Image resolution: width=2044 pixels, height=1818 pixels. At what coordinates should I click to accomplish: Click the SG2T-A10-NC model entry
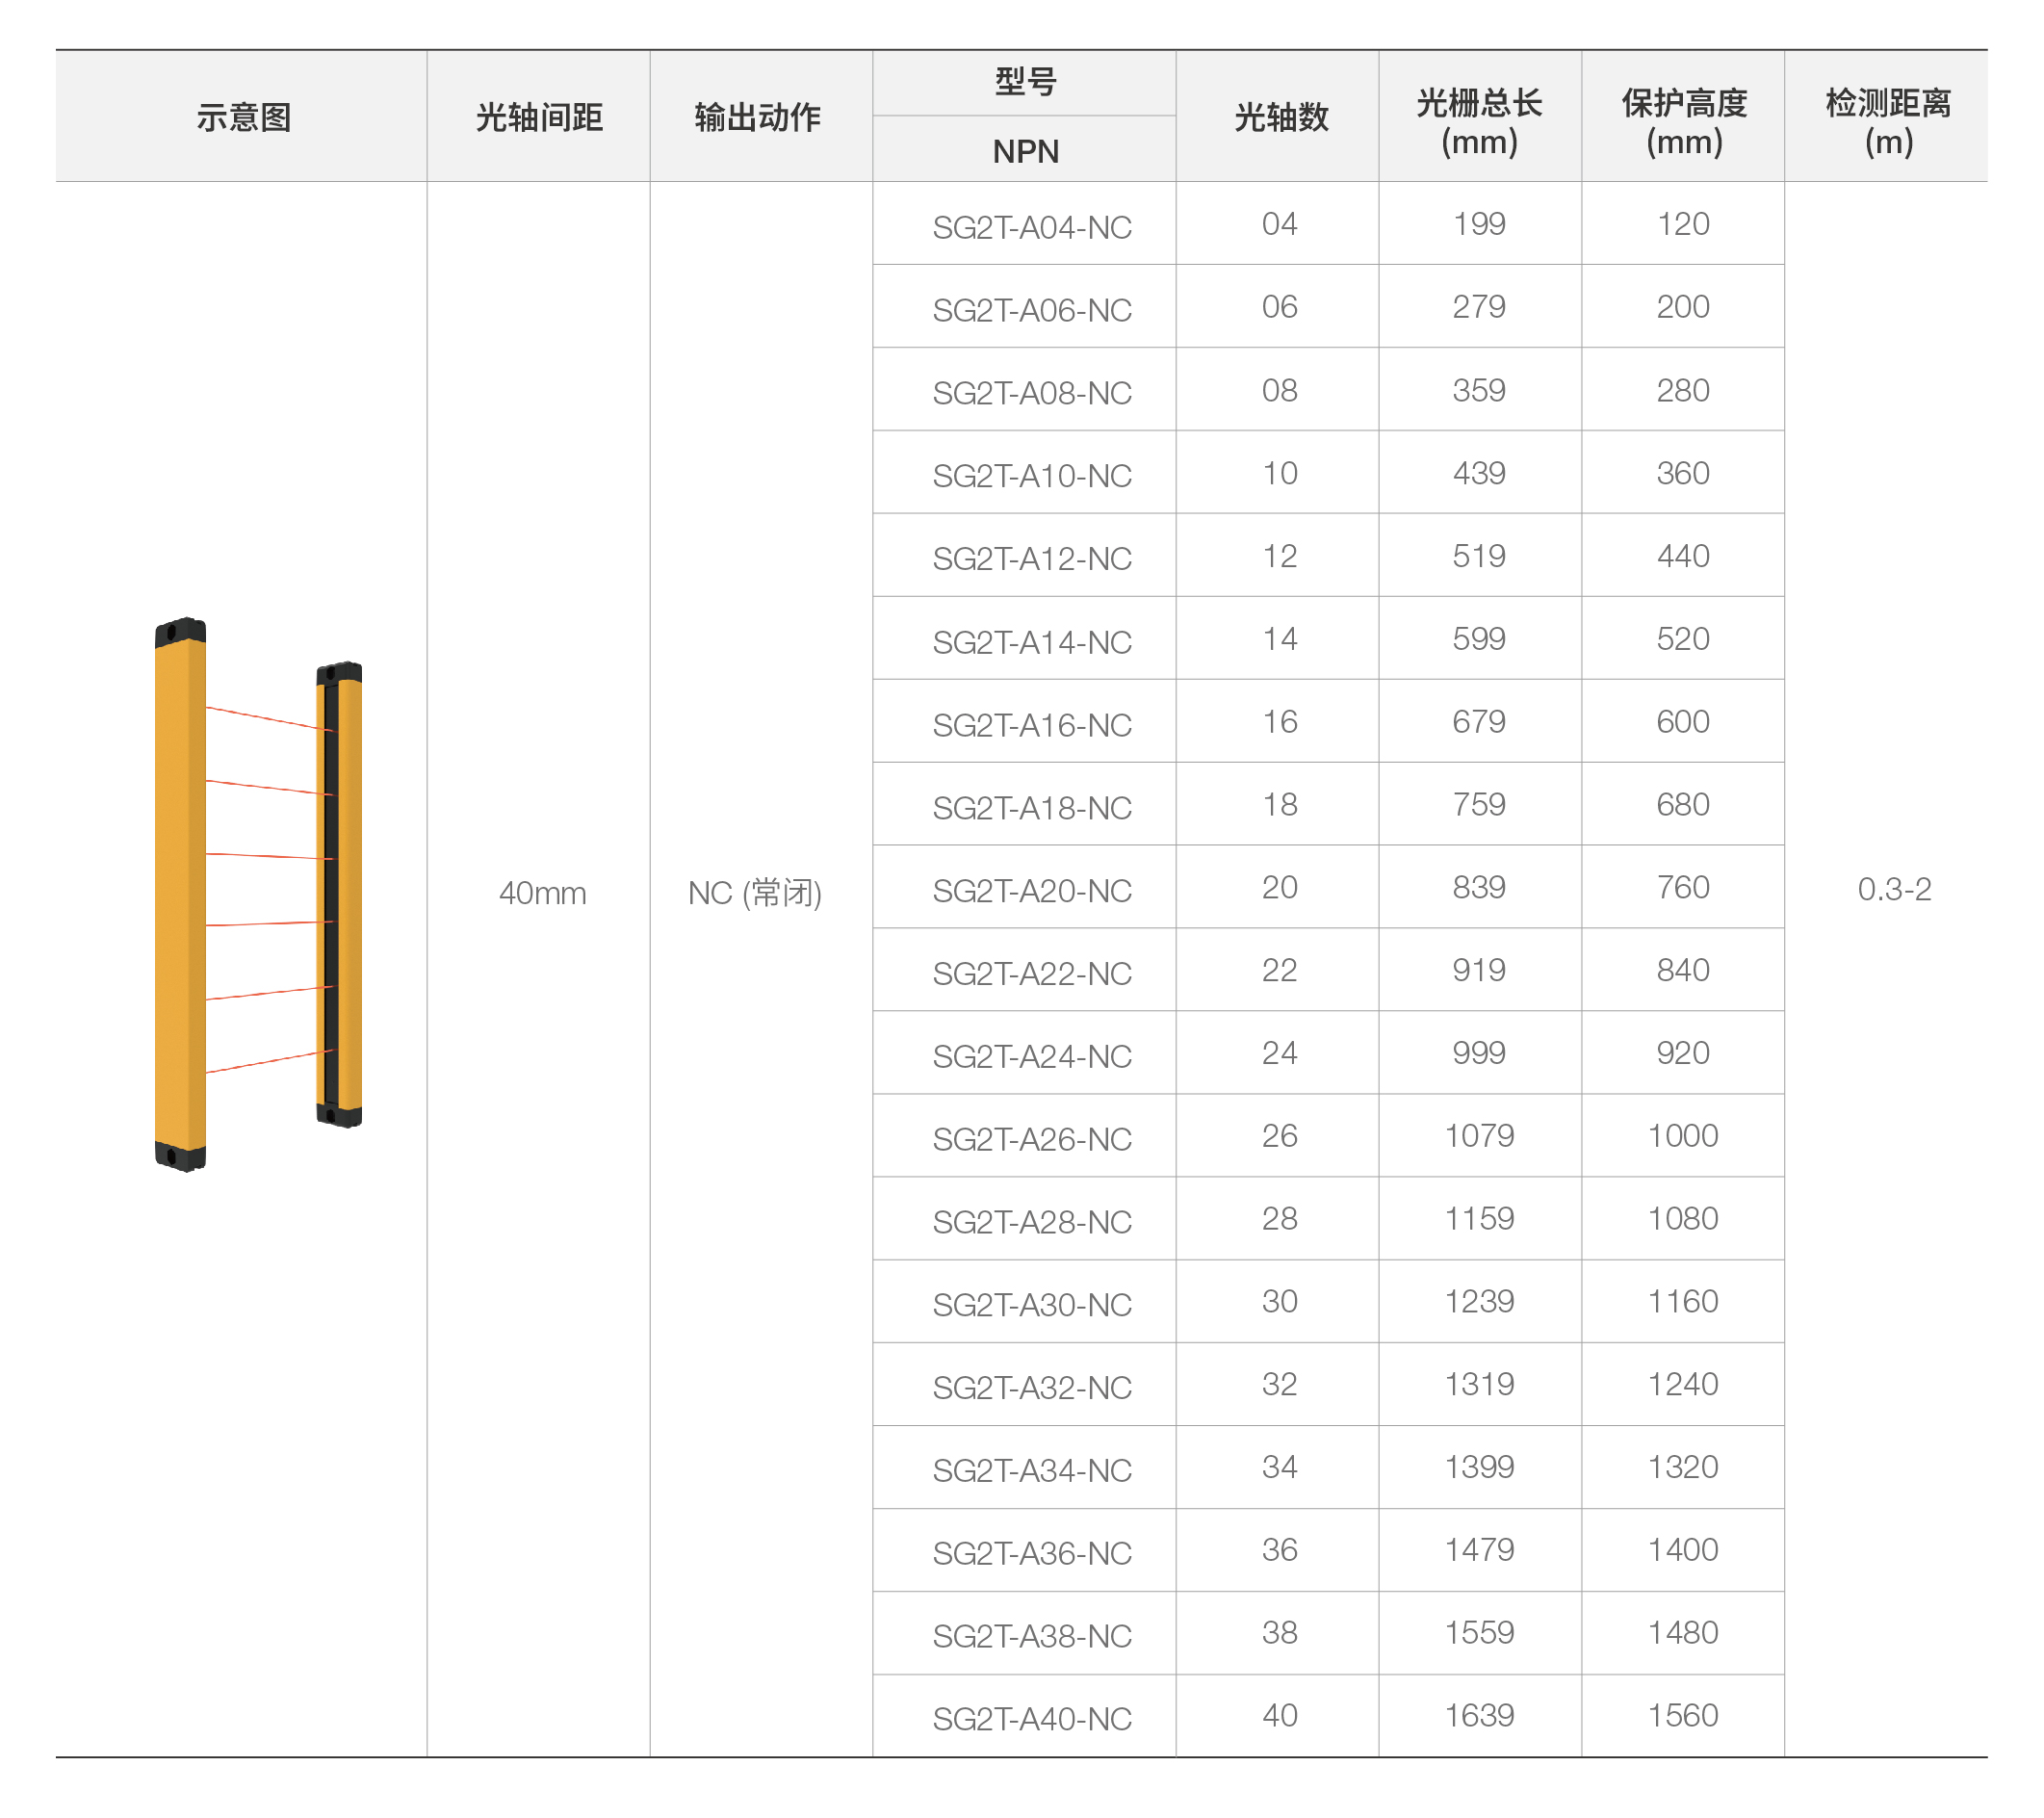click(x=1031, y=475)
